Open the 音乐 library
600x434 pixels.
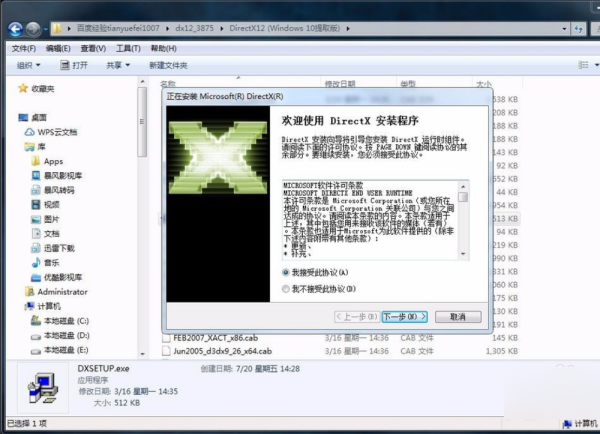(45, 263)
